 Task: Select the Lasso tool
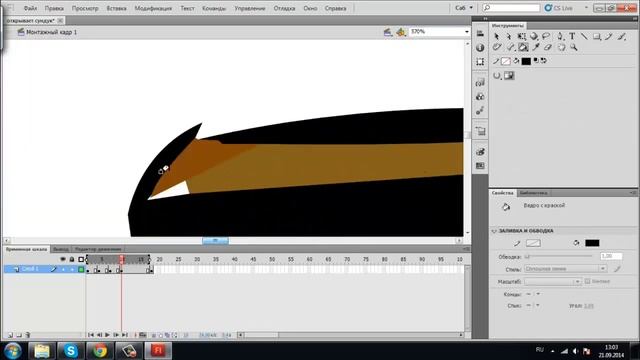click(x=546, y=37)
